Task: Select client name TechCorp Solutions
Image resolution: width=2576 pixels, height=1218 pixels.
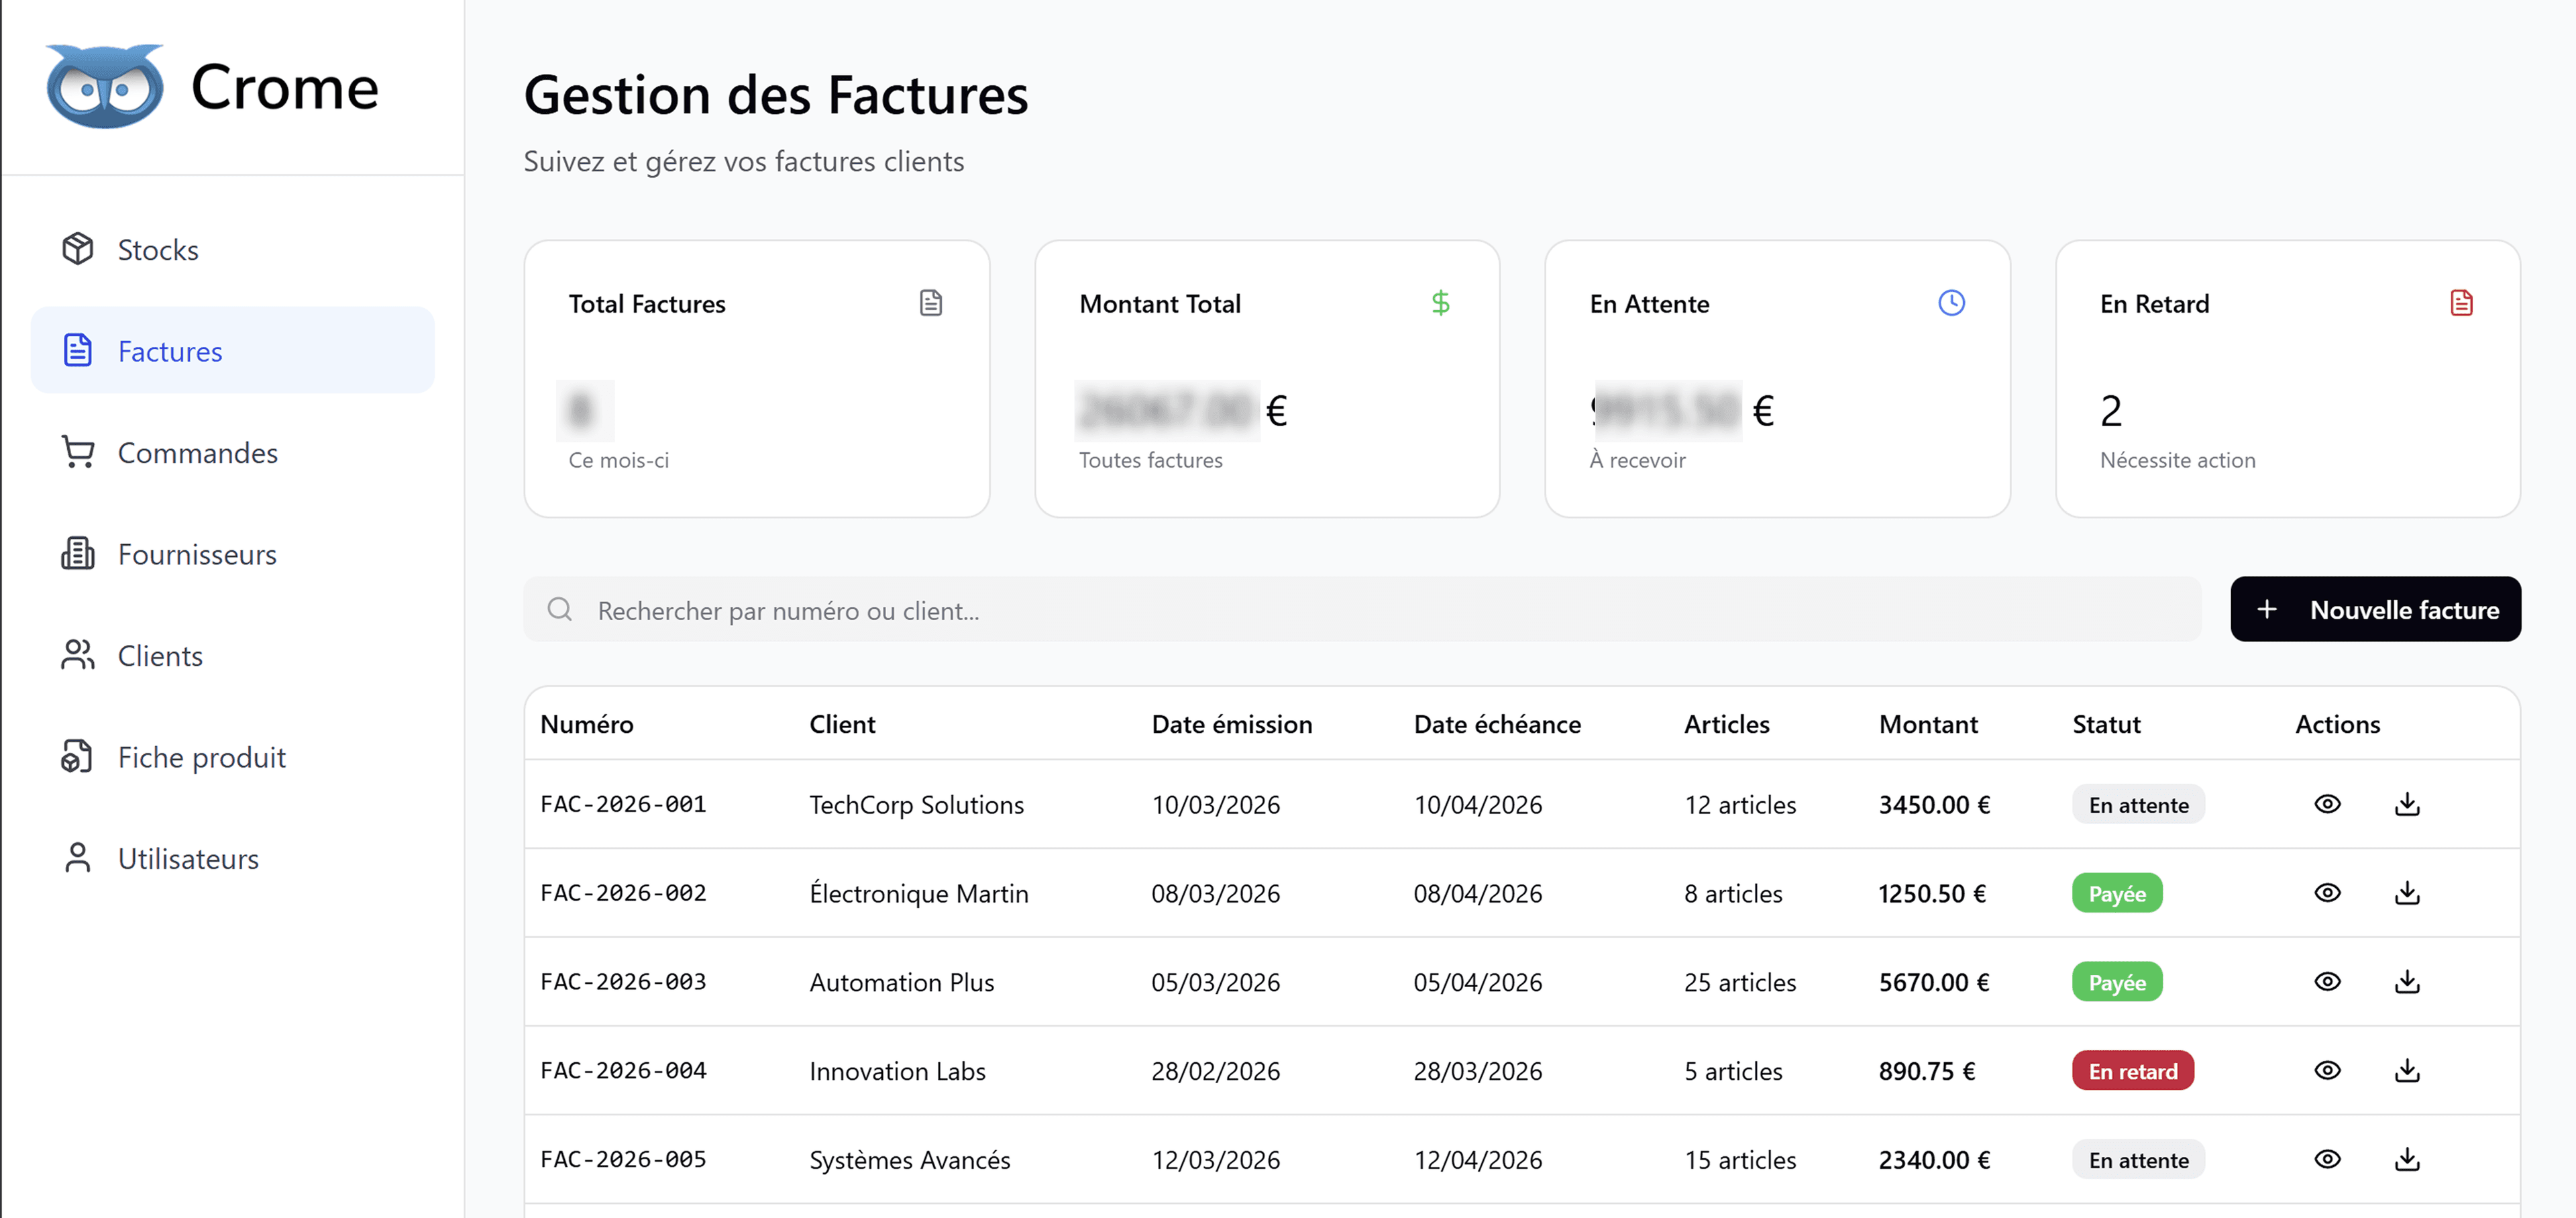Action: coord(916,805)
